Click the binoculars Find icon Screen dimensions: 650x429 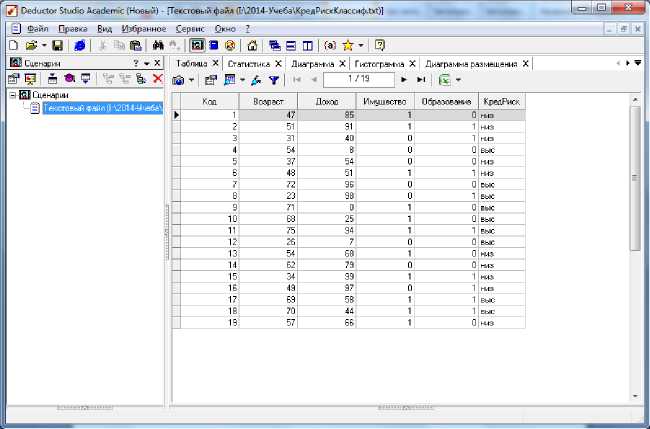pos(157,45)
